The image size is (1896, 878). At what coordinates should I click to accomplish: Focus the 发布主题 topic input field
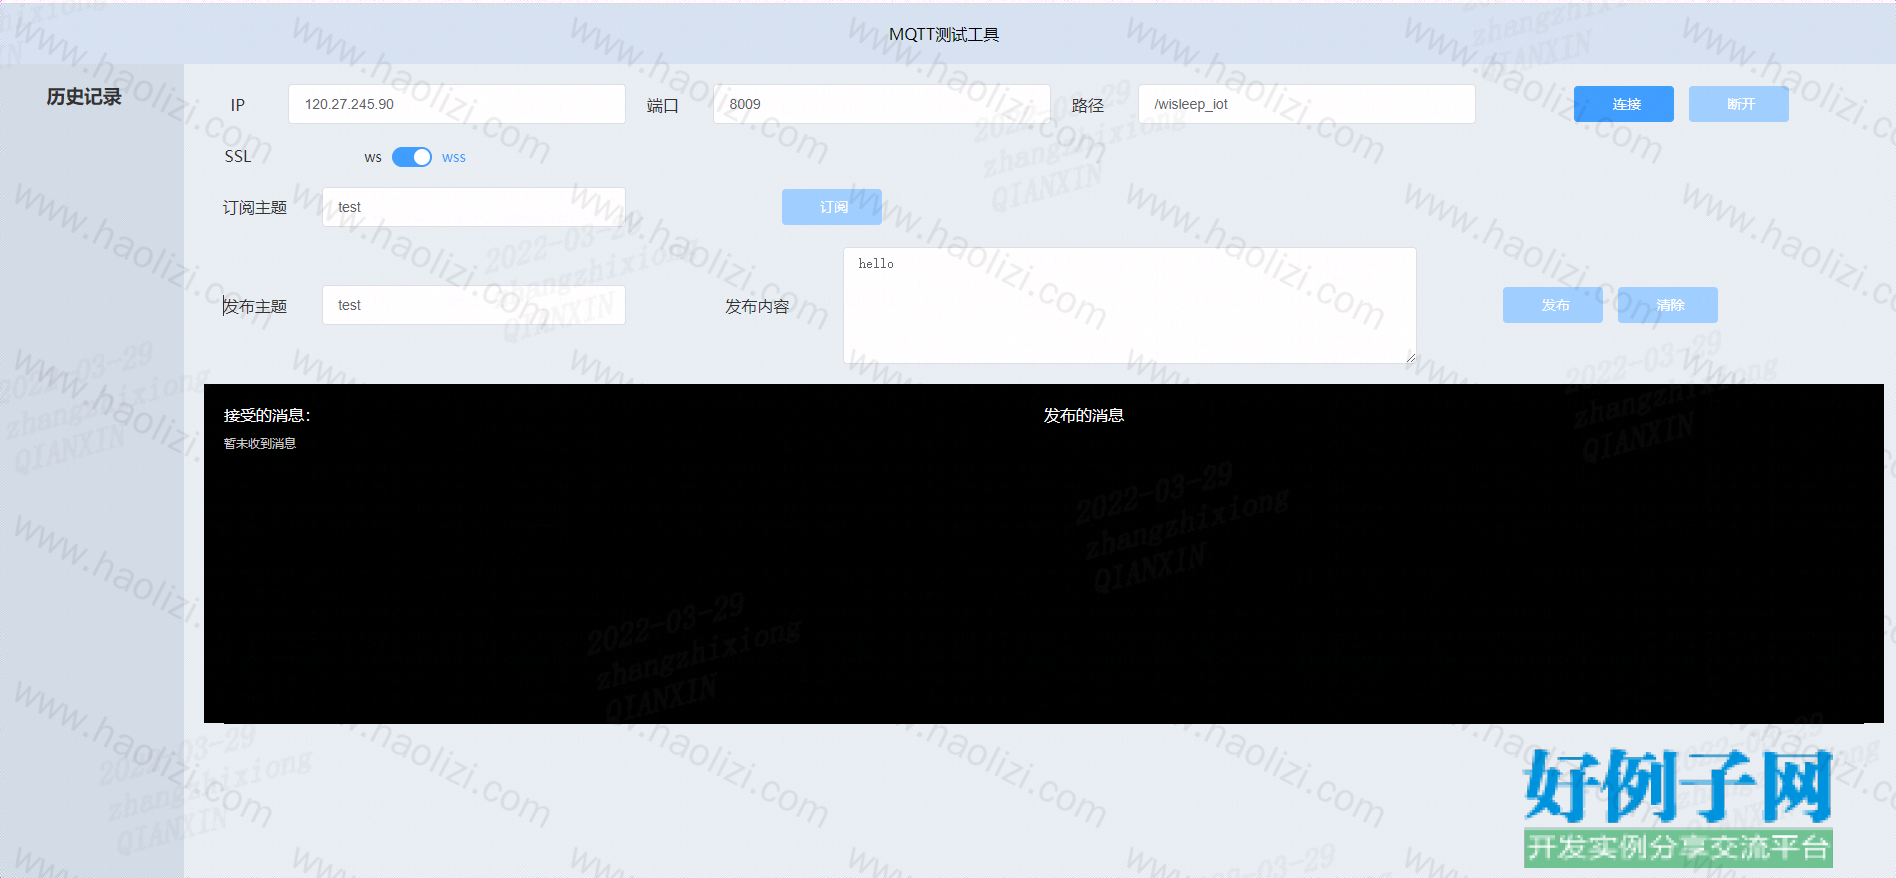pyautogui.click(x=474, y=305)
